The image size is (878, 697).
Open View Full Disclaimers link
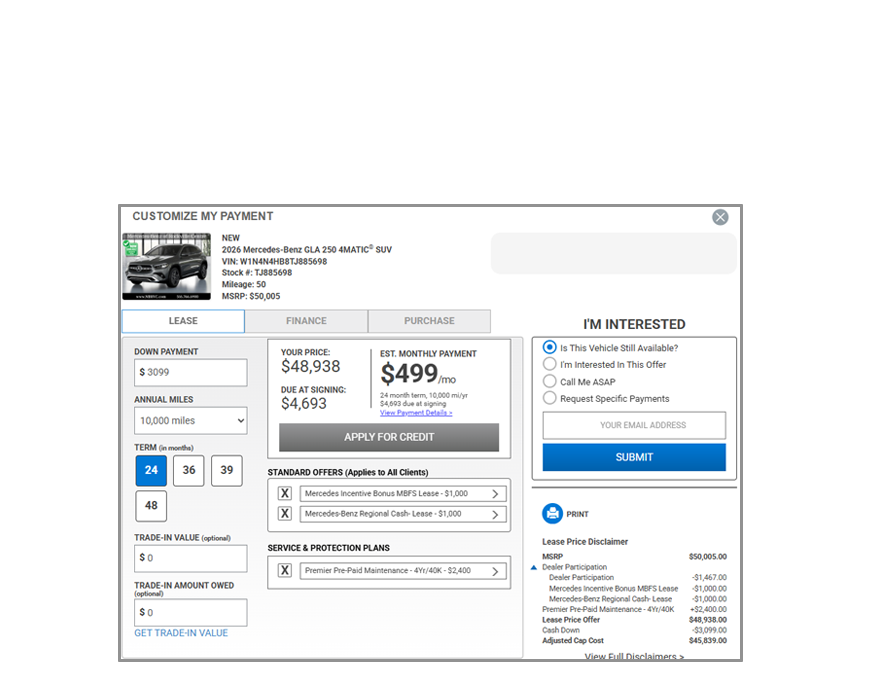[x=634, y=656]
